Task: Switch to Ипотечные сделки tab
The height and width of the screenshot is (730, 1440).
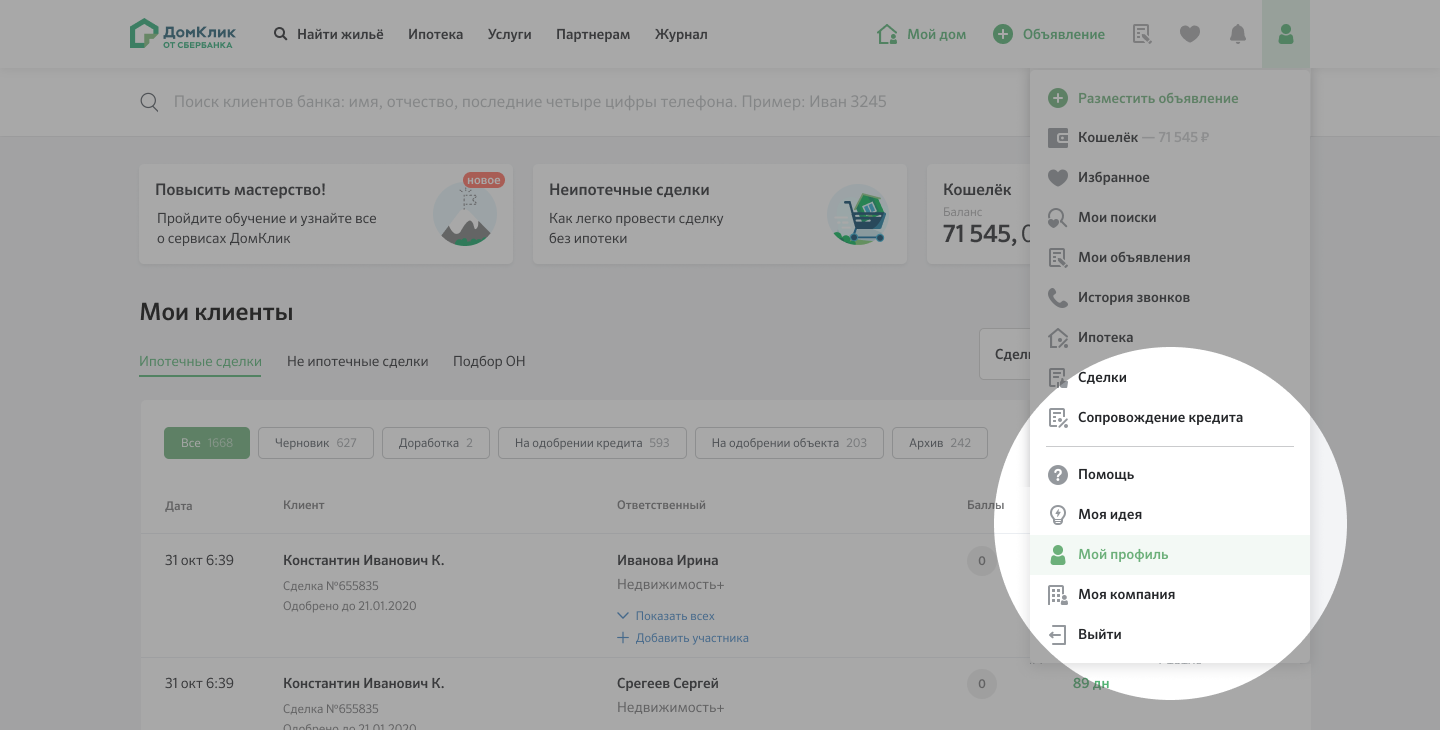Action: click(200, 362)
